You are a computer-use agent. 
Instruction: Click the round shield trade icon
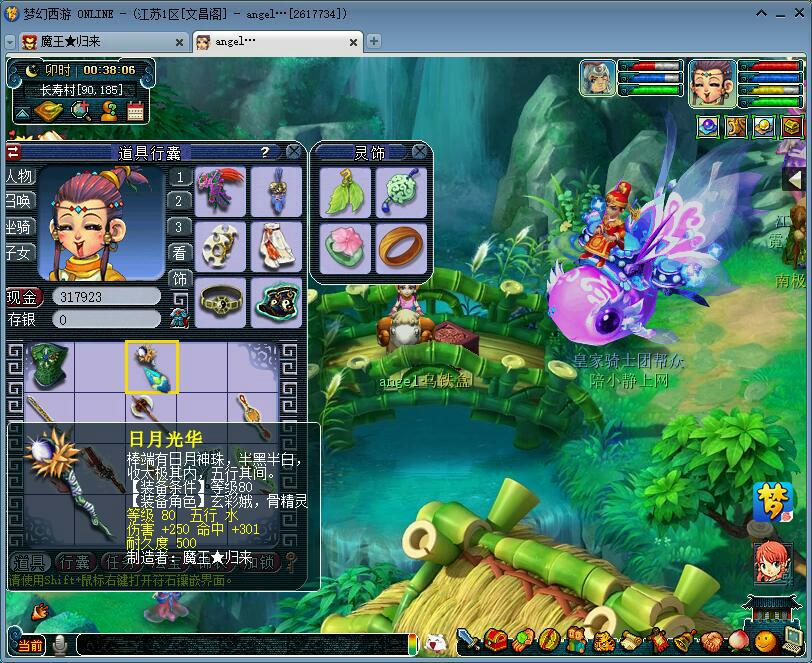549,641
